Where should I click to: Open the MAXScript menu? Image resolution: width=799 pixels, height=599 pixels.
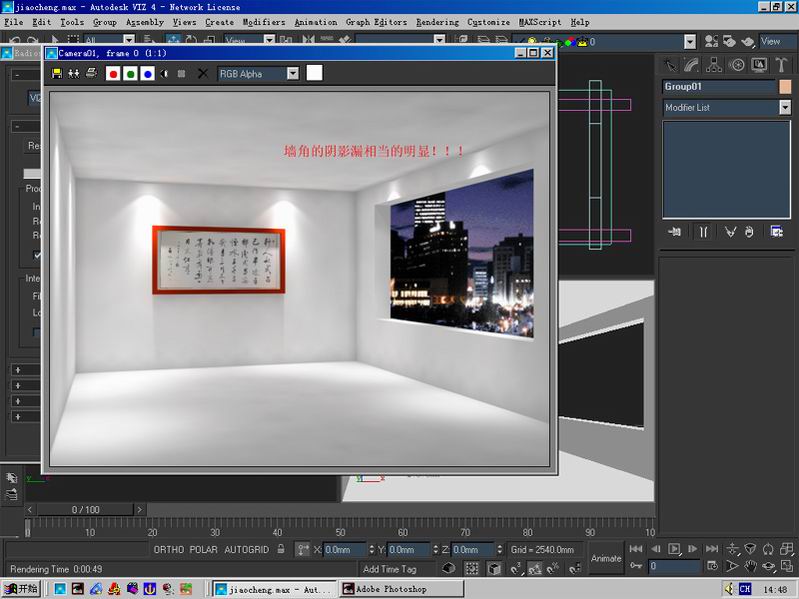pyautogui.click(x=540, y=22)
